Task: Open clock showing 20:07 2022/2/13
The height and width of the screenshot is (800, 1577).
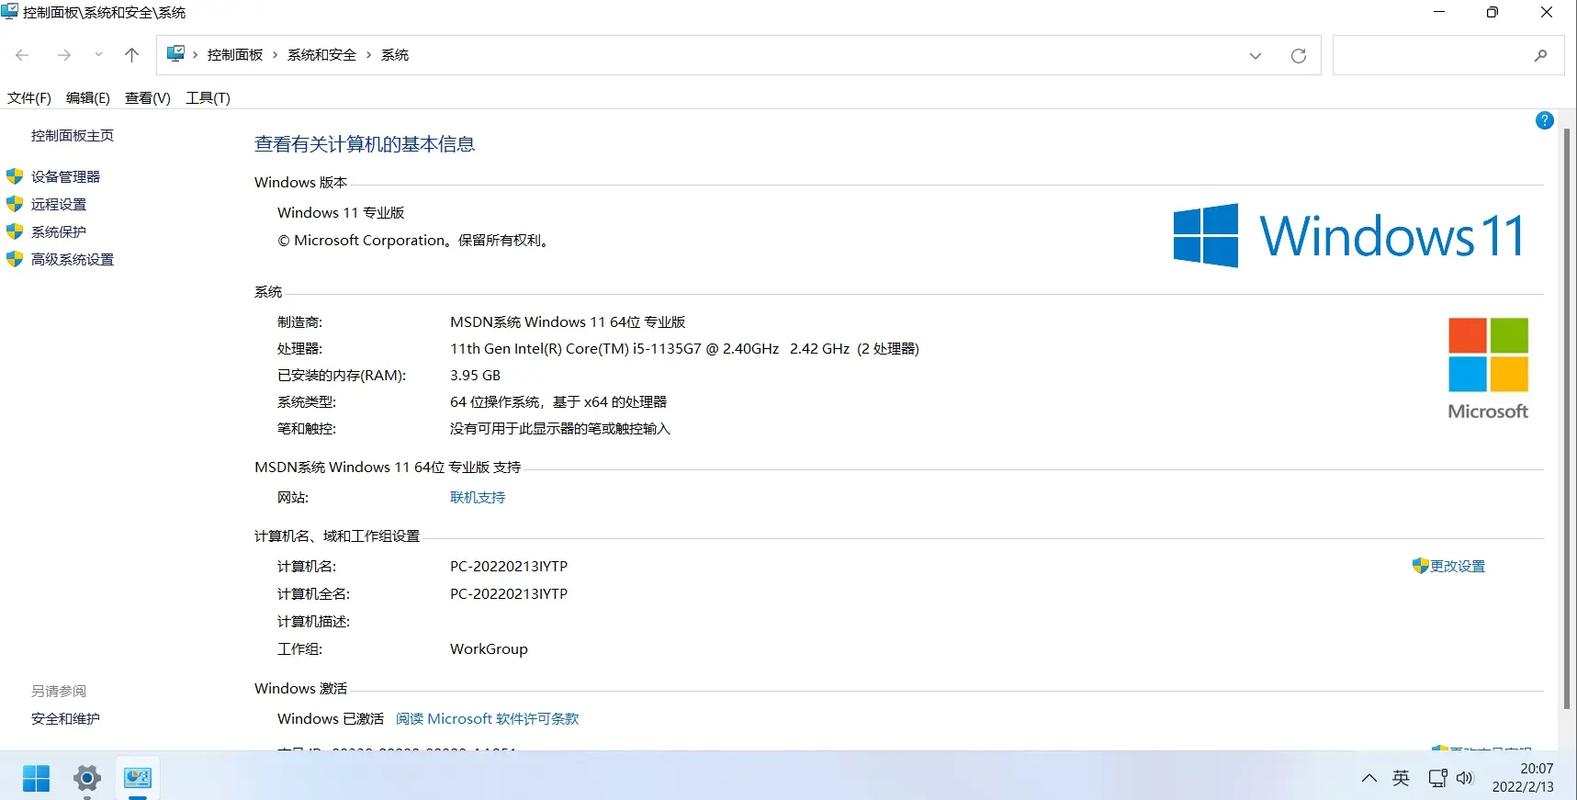Action: (x=1523, y=778)
